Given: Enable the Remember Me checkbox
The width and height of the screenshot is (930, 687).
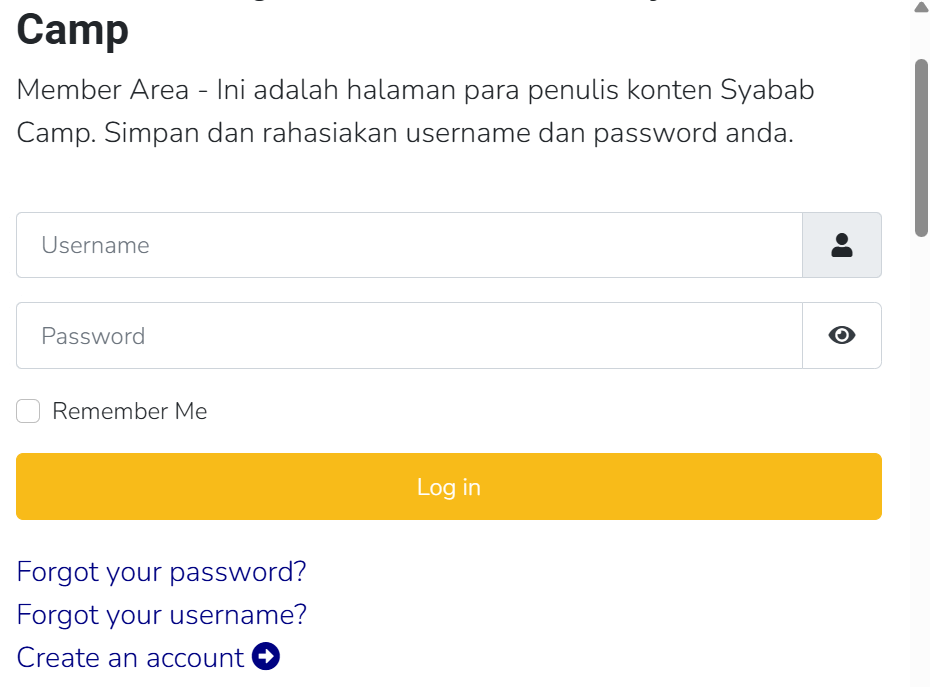Looking at the screenshot, I should (28, 411).
